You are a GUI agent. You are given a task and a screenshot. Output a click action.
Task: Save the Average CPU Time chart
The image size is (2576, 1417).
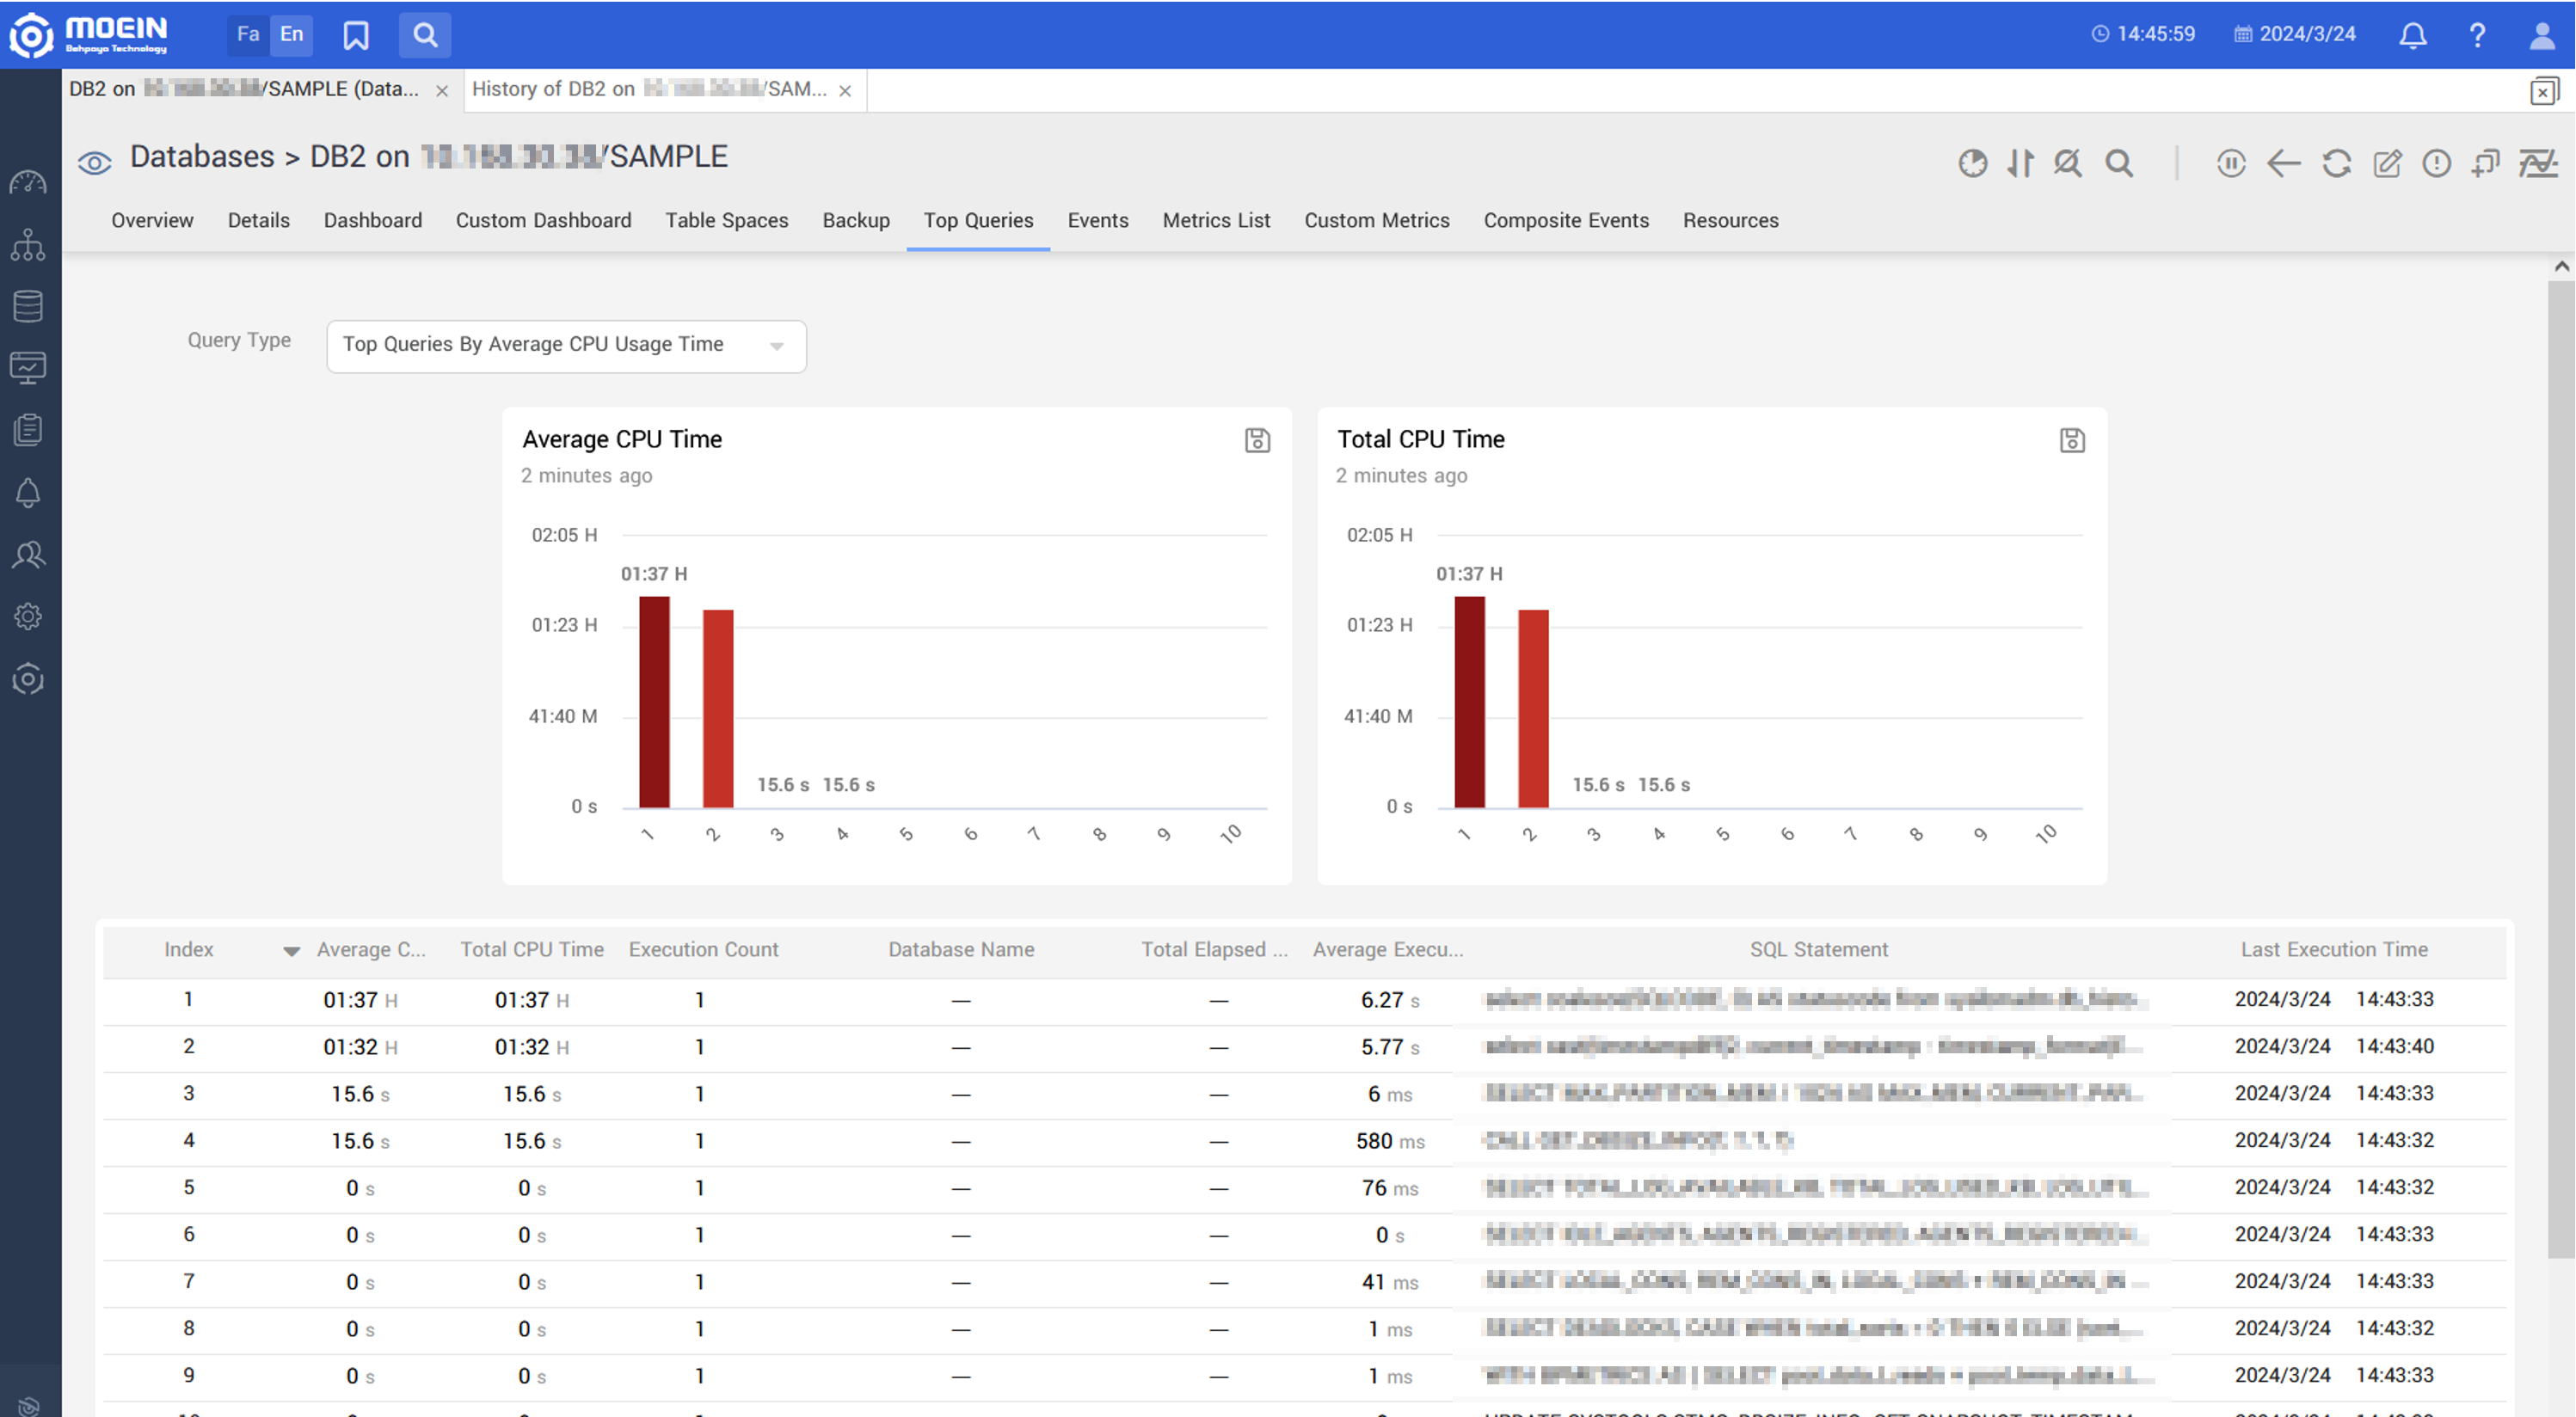click(x=1257, y=440)
